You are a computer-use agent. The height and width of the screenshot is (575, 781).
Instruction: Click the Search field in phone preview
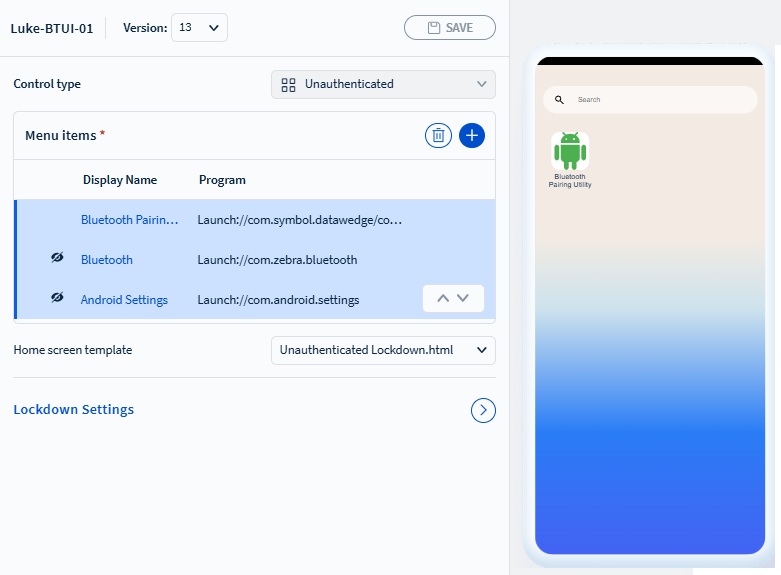(x=650, y=100)
